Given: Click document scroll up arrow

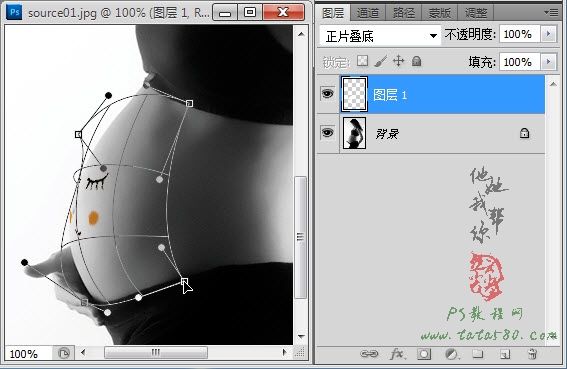Looking at the screenshot, I should 301,34.
